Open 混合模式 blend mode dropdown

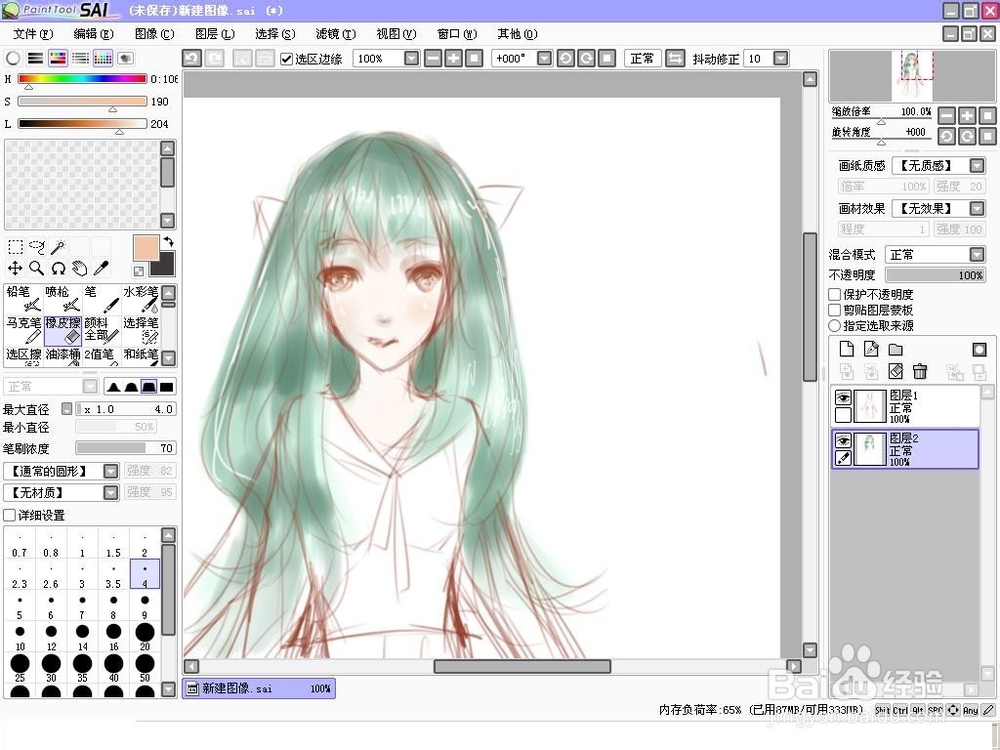click(x=976, y=254)
